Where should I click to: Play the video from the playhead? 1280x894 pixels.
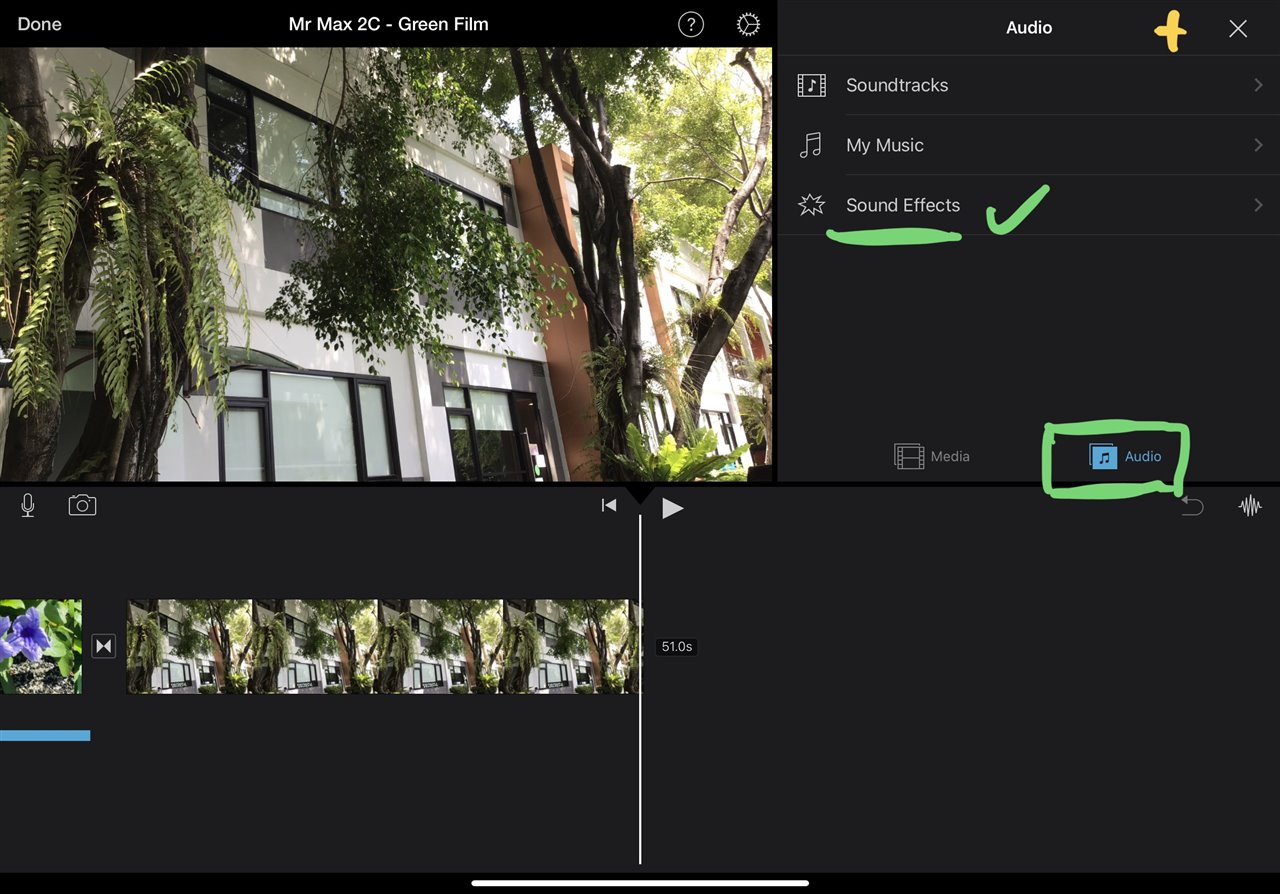(673, 508)
